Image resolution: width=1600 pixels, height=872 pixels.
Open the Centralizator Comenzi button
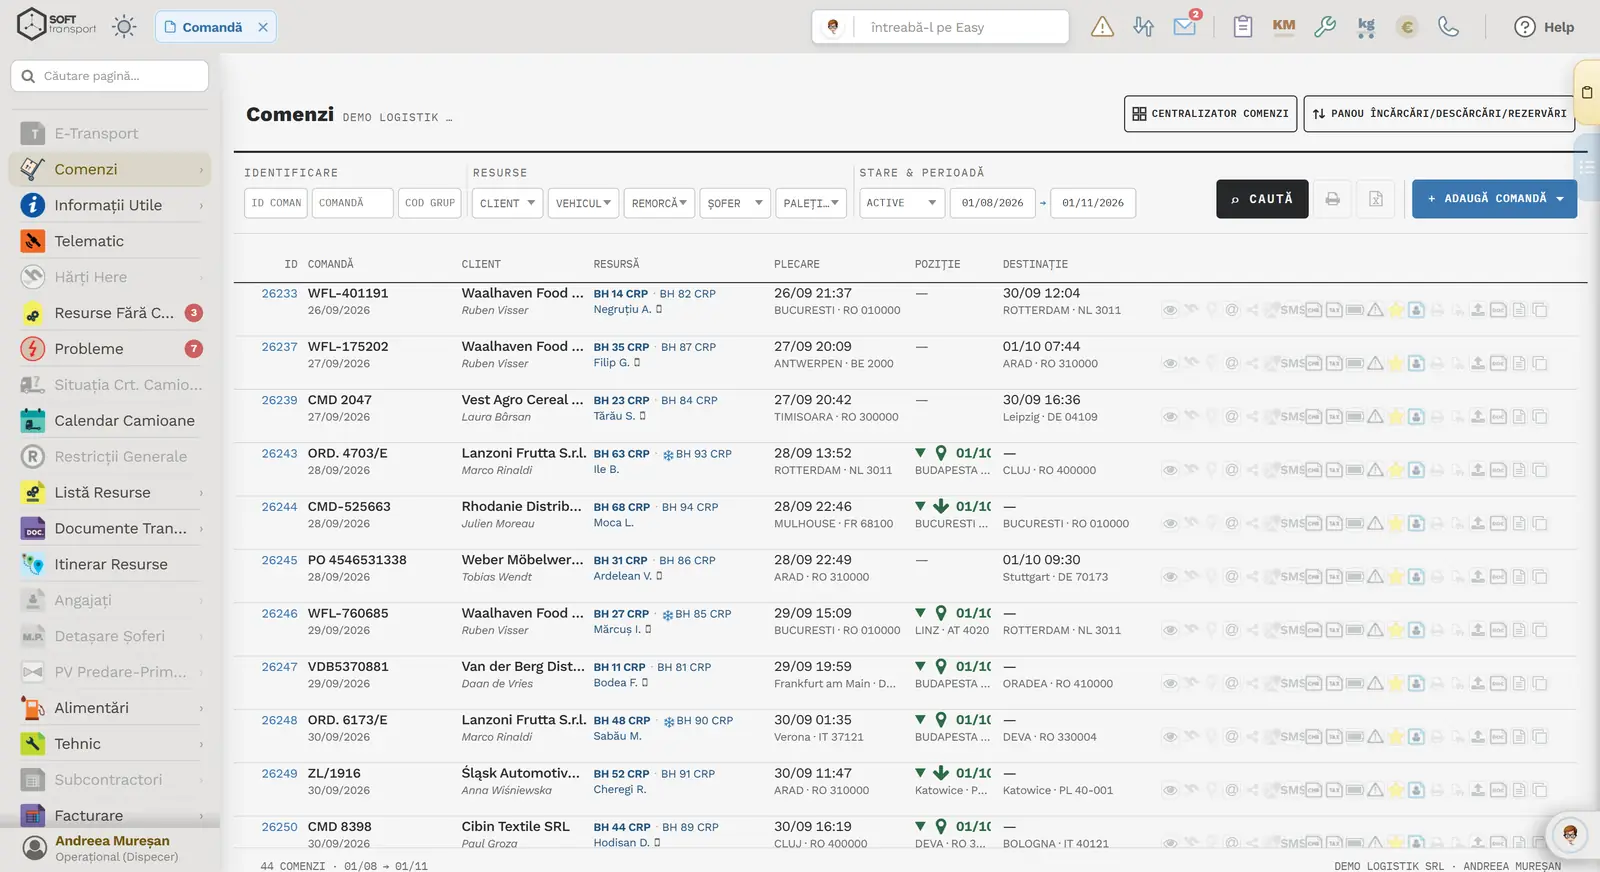pyautogui.click(x=1210, y=114)
